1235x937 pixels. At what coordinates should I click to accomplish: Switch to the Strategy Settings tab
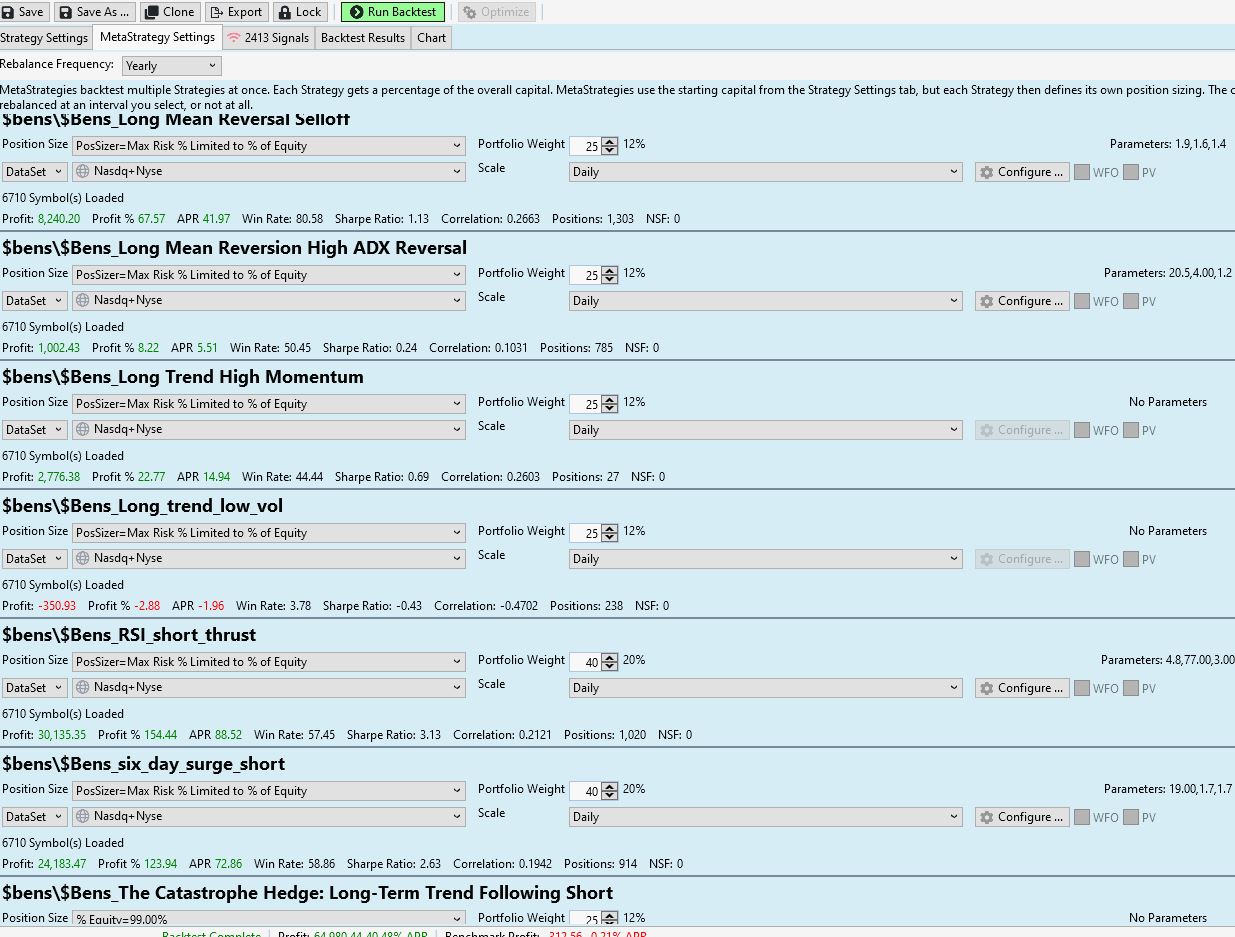(x=45, y=38)
